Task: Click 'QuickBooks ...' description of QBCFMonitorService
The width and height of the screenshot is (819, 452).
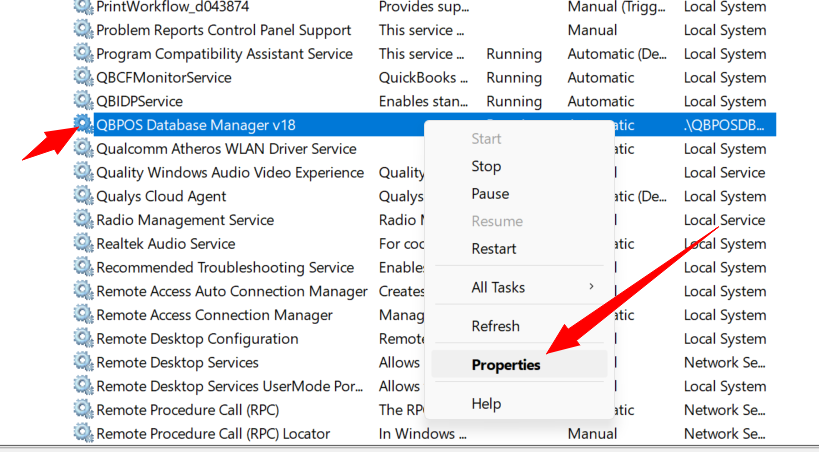Action: tap(423, 78)
